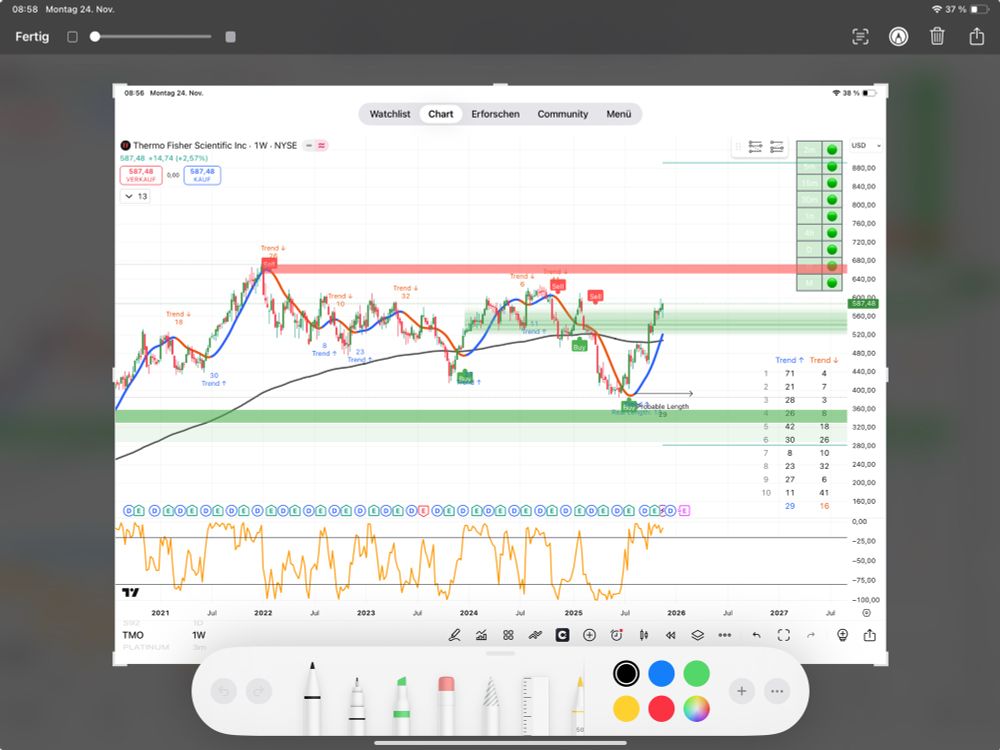Open the drawing tools pencil icon
This screenshot has height=750, width=1000.
point(455,635)
